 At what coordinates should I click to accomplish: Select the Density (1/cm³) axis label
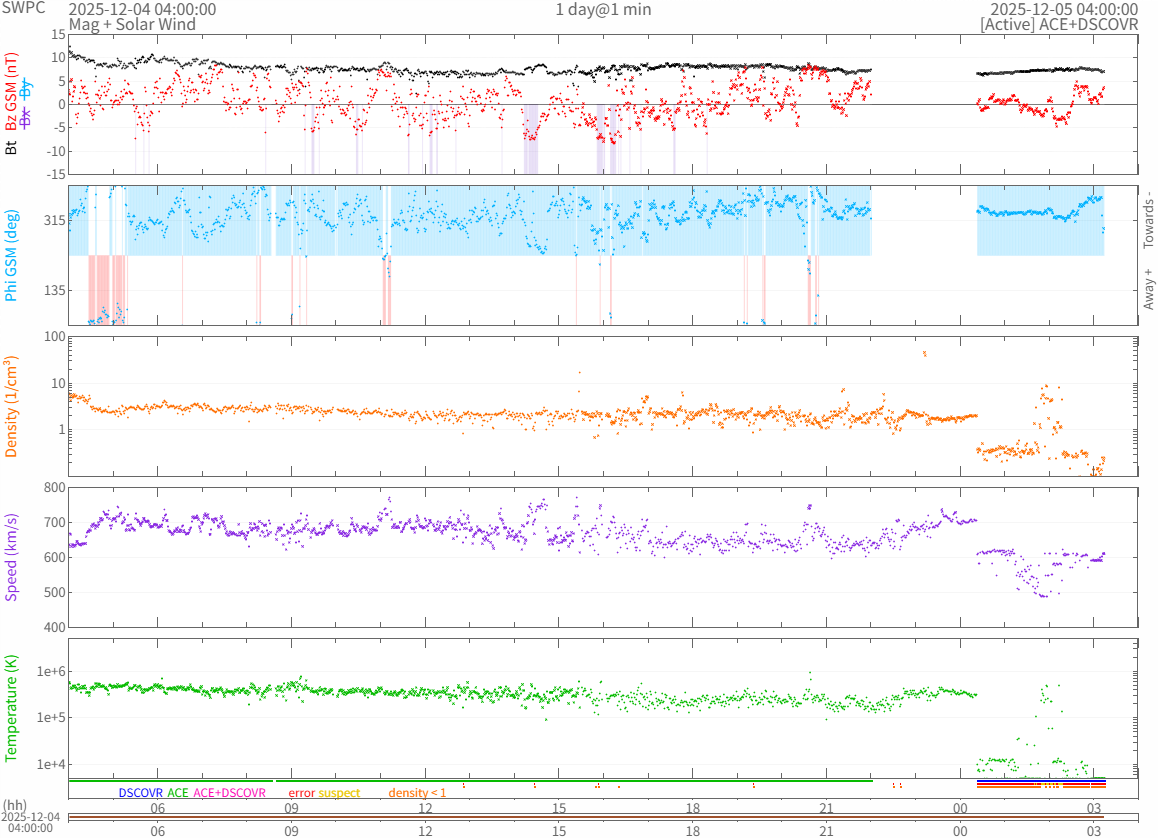pyautogui.click(x=12, y=407)
